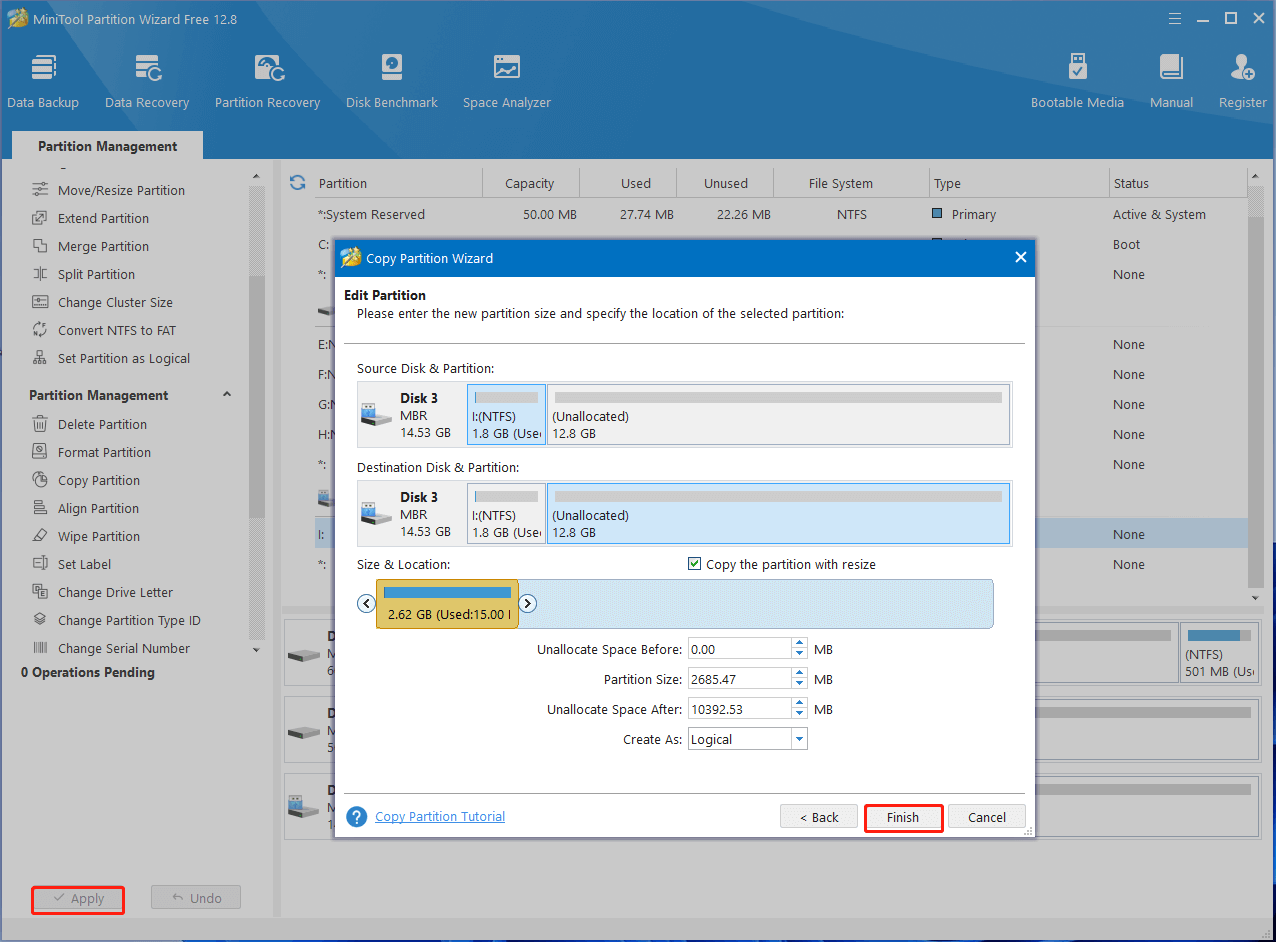Image resolution: width=1276 pixels, height=942 pixels.
Task: Select the source I:(NTFS) partition block
Action: (506, 415)
